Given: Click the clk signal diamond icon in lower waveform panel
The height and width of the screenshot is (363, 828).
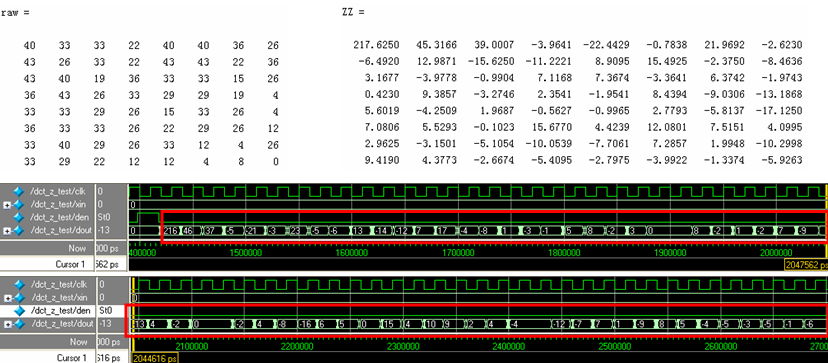Looking at the screenshot, I should (19, 284).
